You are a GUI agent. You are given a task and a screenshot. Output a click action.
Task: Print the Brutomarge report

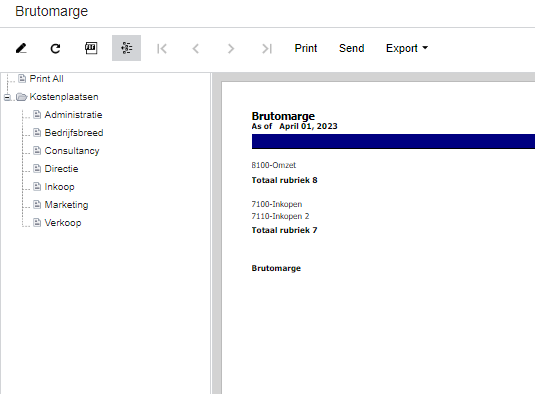306,48
